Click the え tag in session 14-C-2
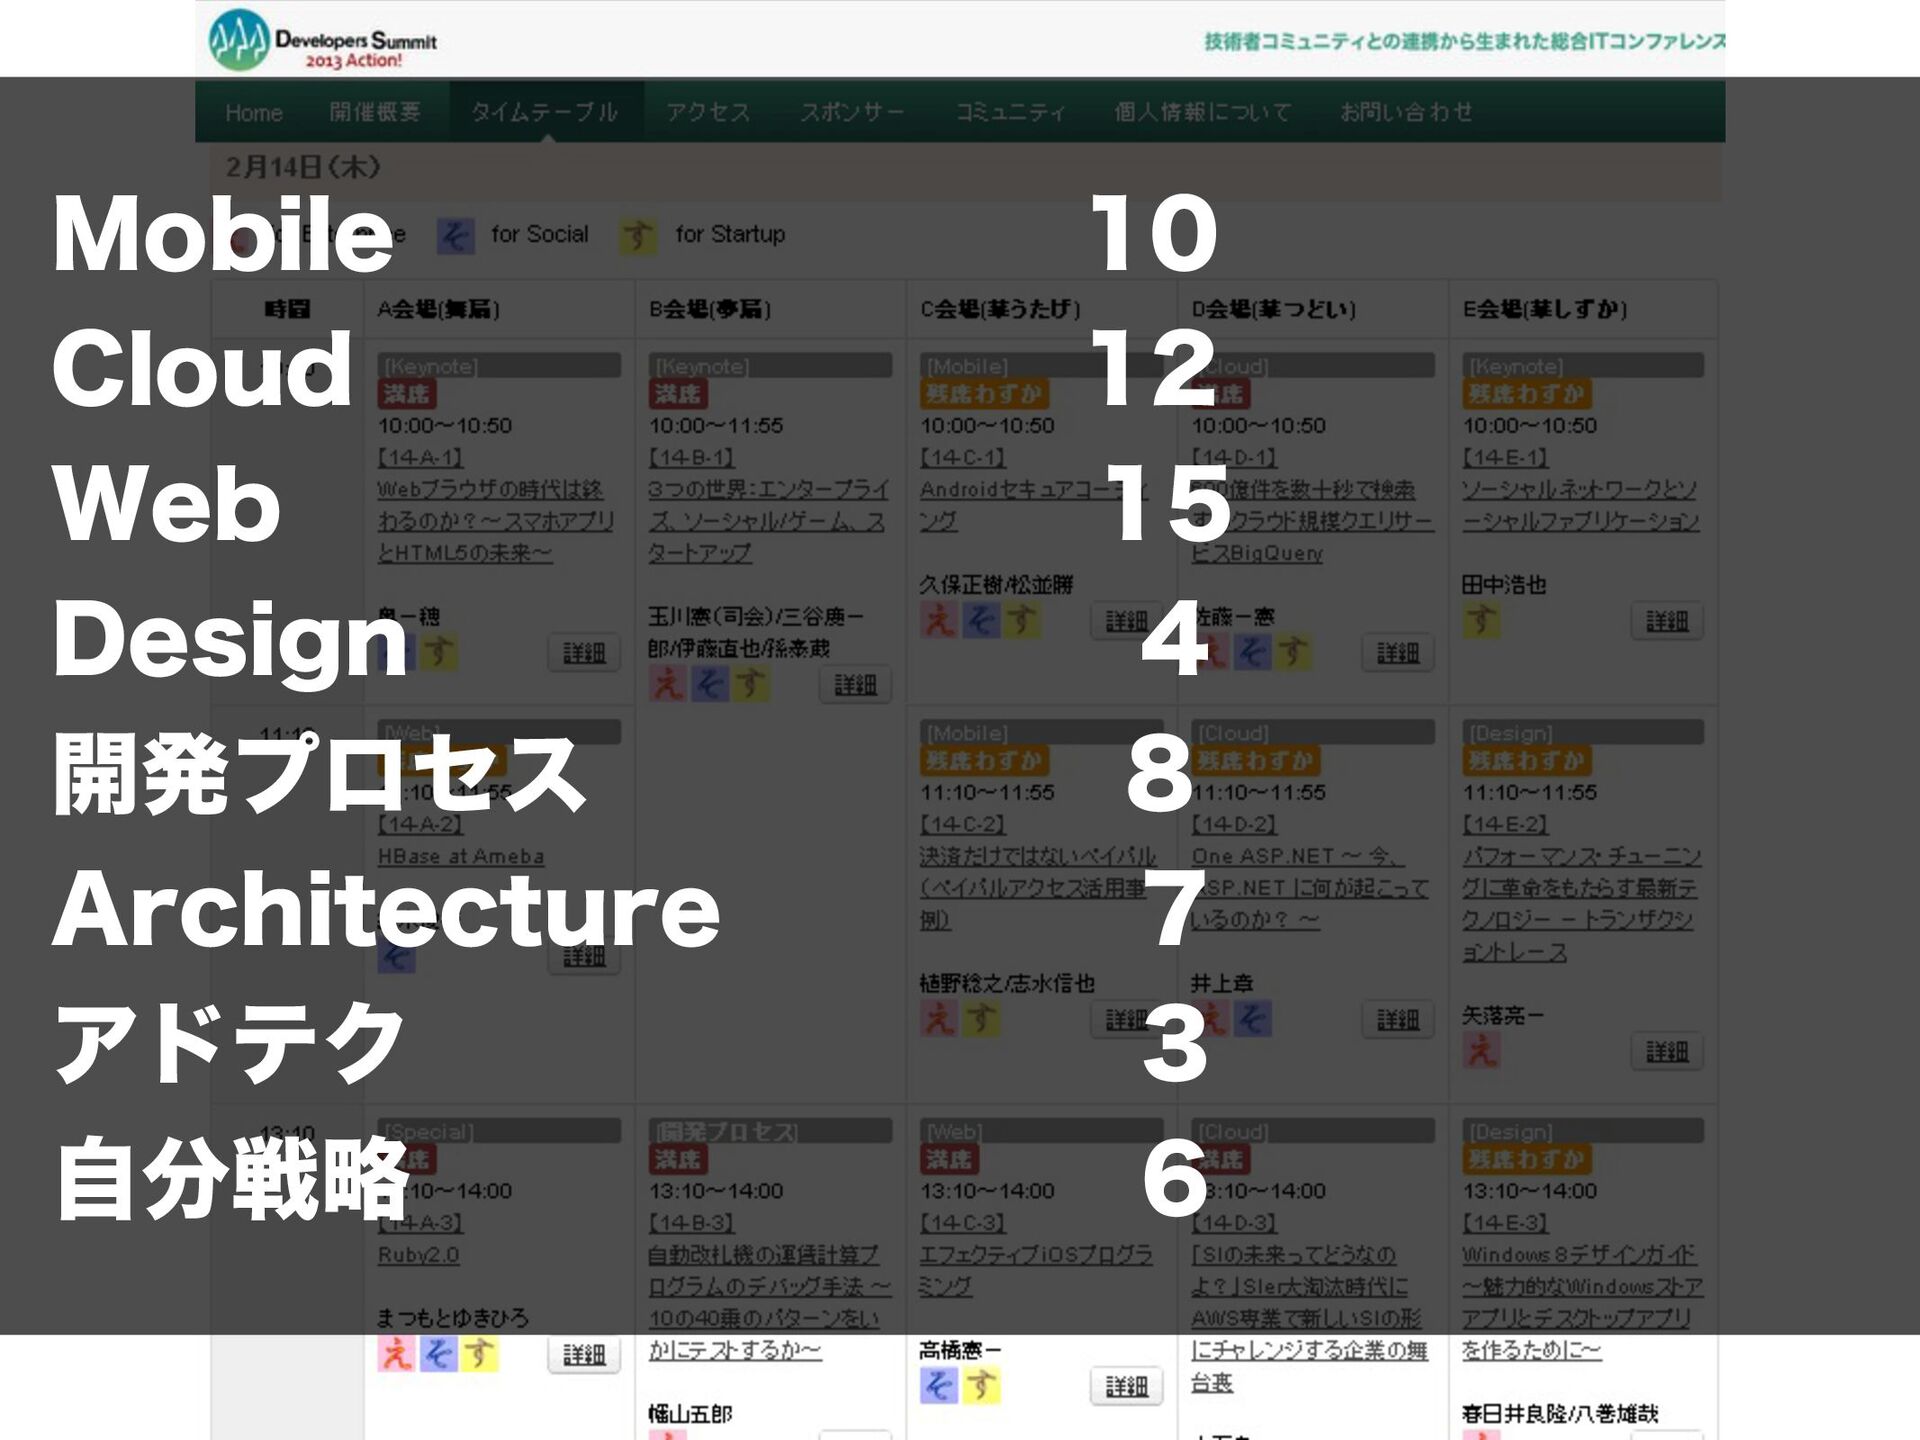Screen dimensions: 1920x1440 pyautogui.click(x=938, y=1018)
